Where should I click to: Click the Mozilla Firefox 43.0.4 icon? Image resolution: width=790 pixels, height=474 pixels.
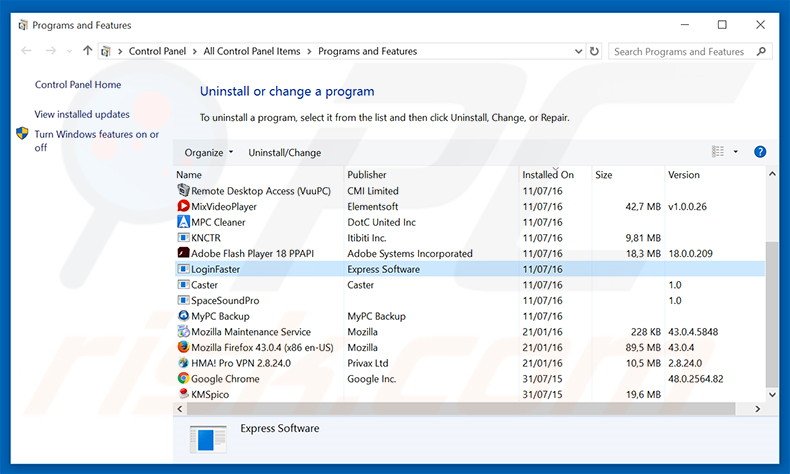tap(183, 347)
